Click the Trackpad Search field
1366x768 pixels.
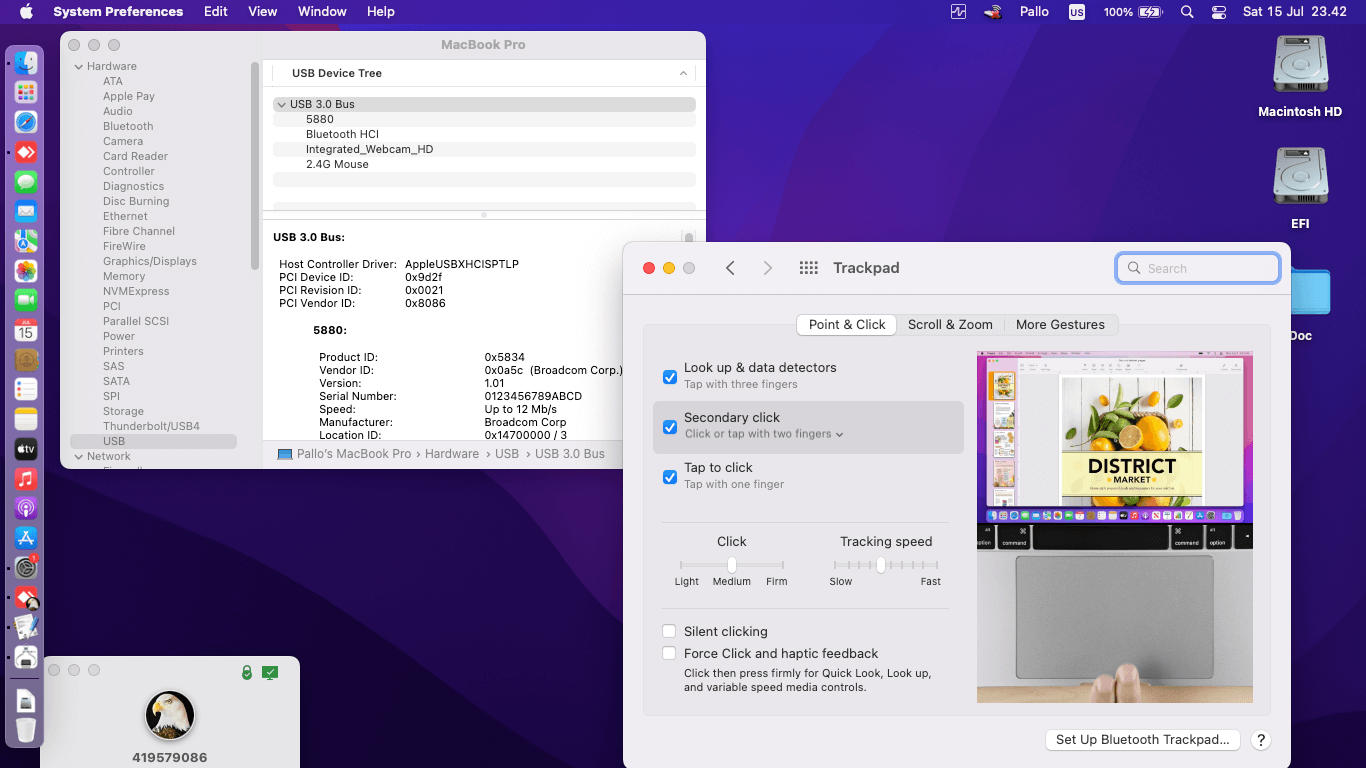(x=1198, y=268)
